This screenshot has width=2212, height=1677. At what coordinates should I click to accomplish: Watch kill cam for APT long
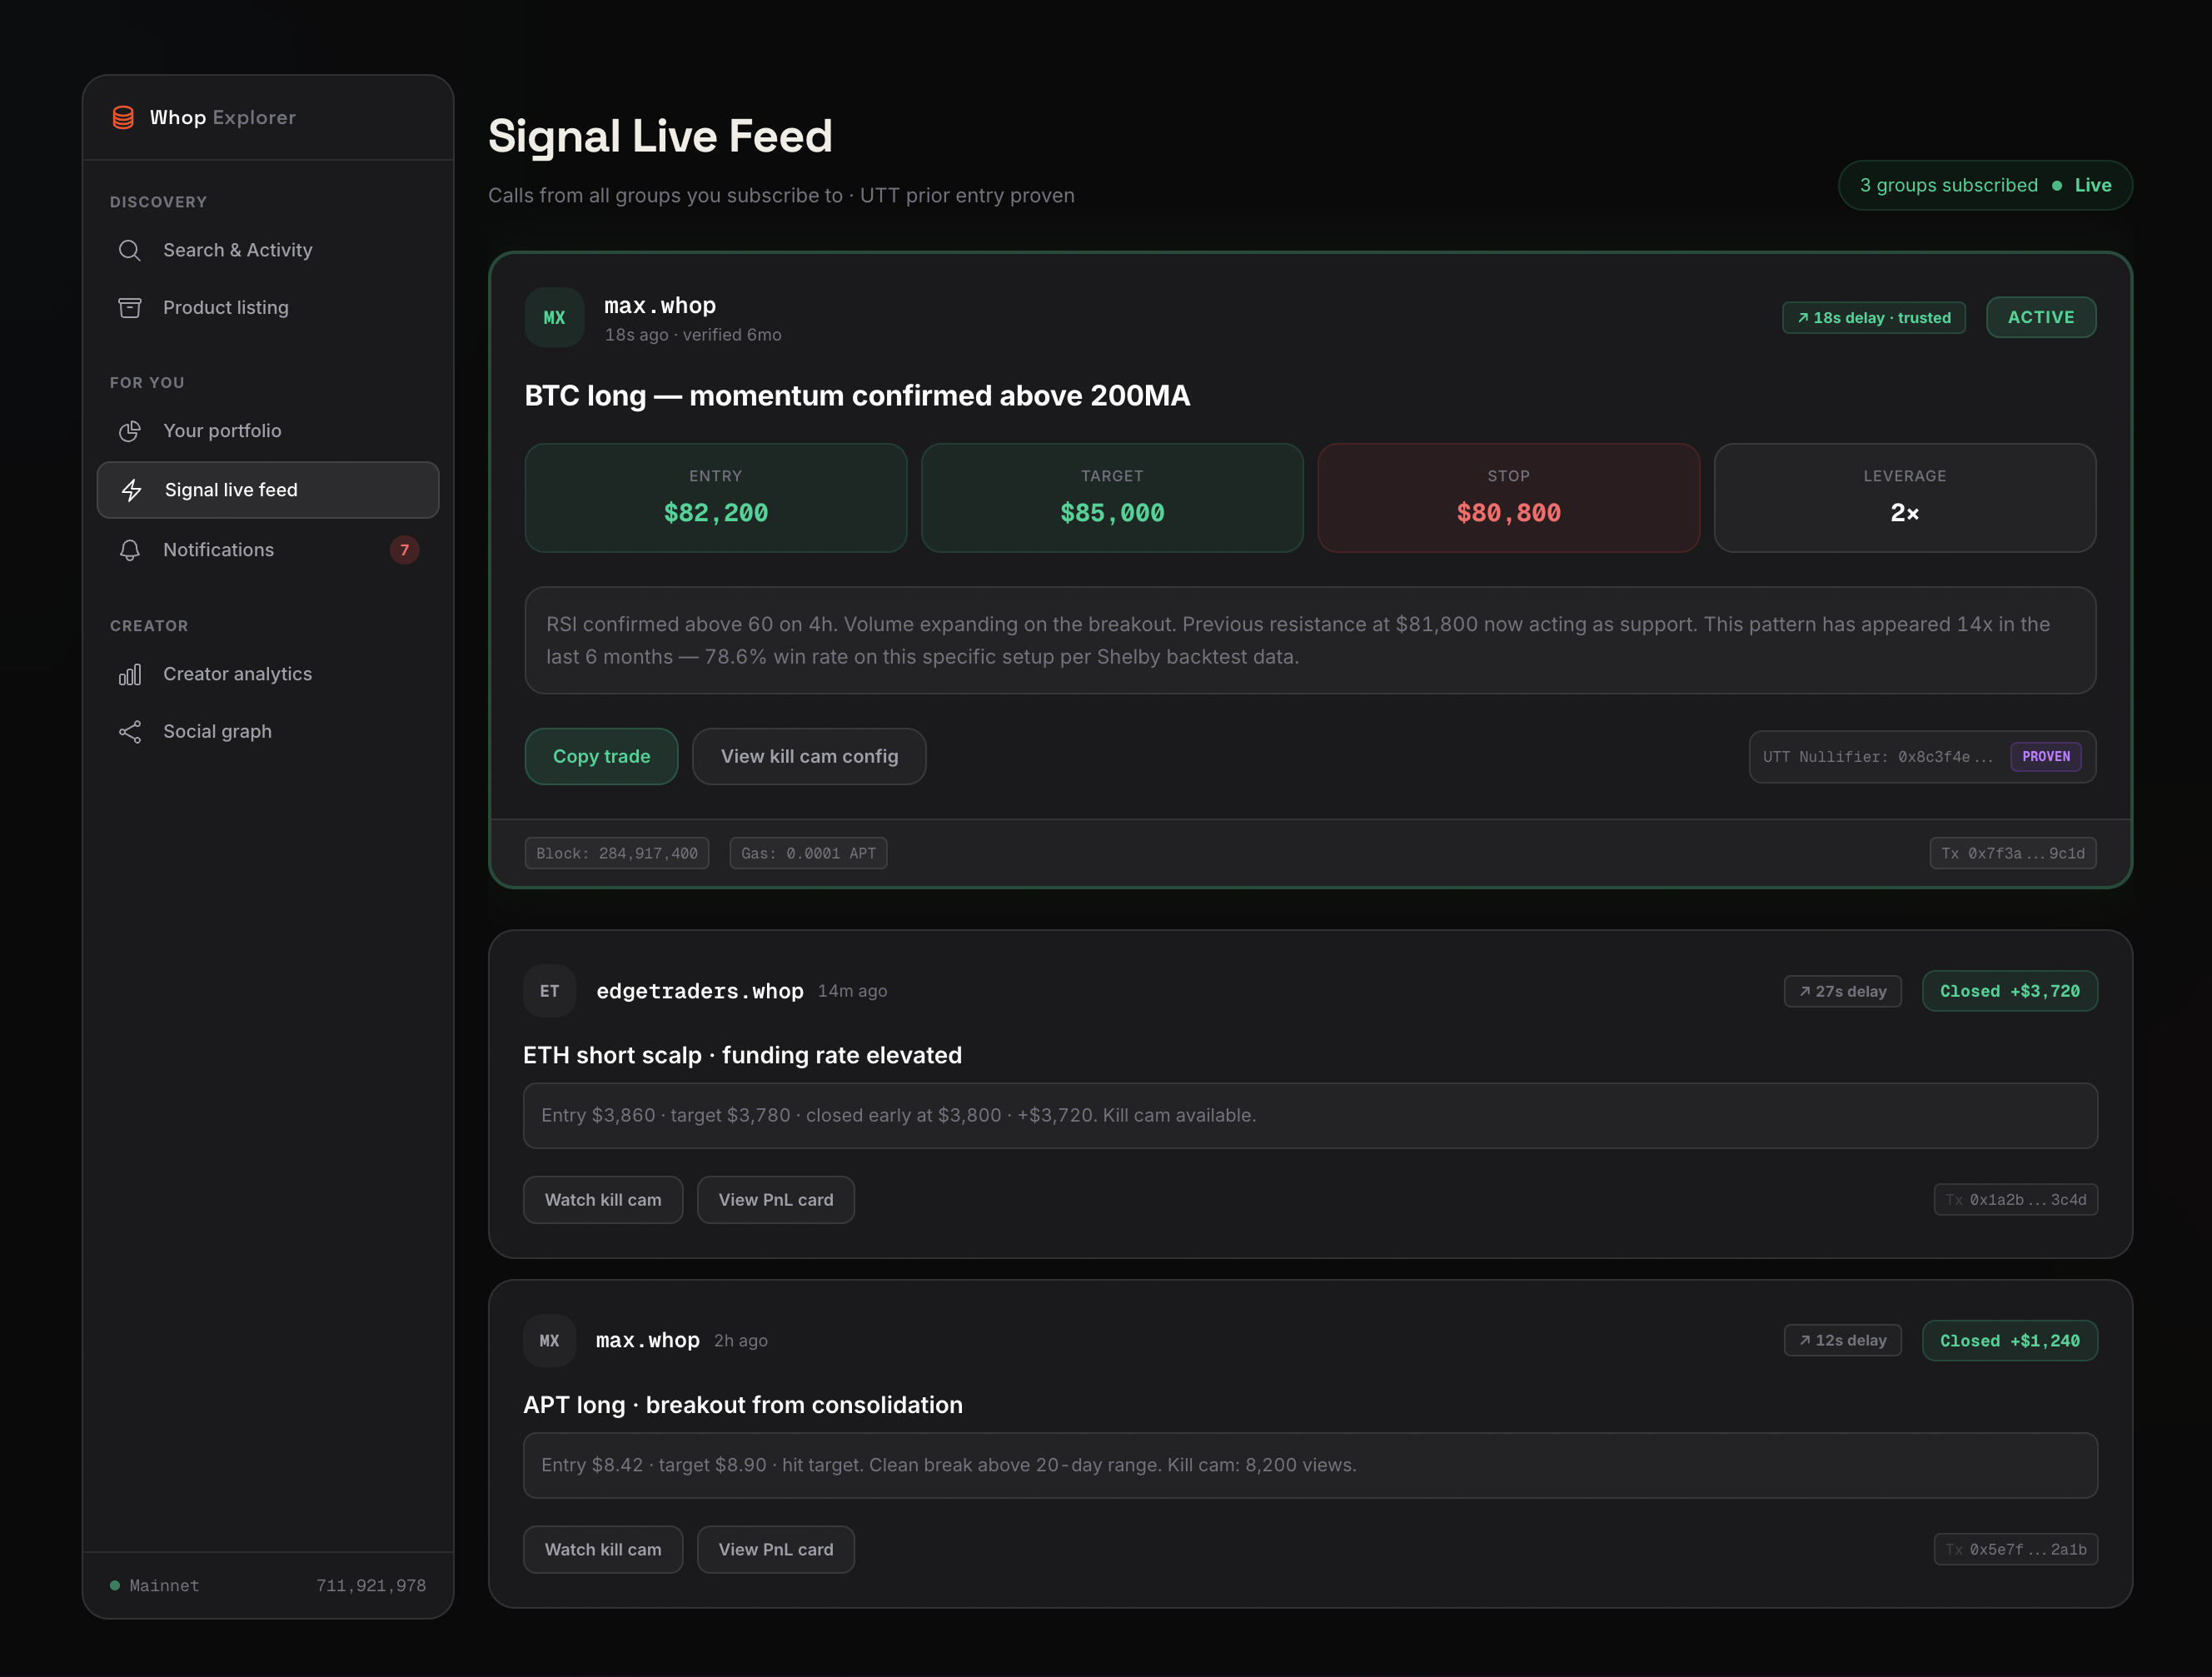point(603,1549)
